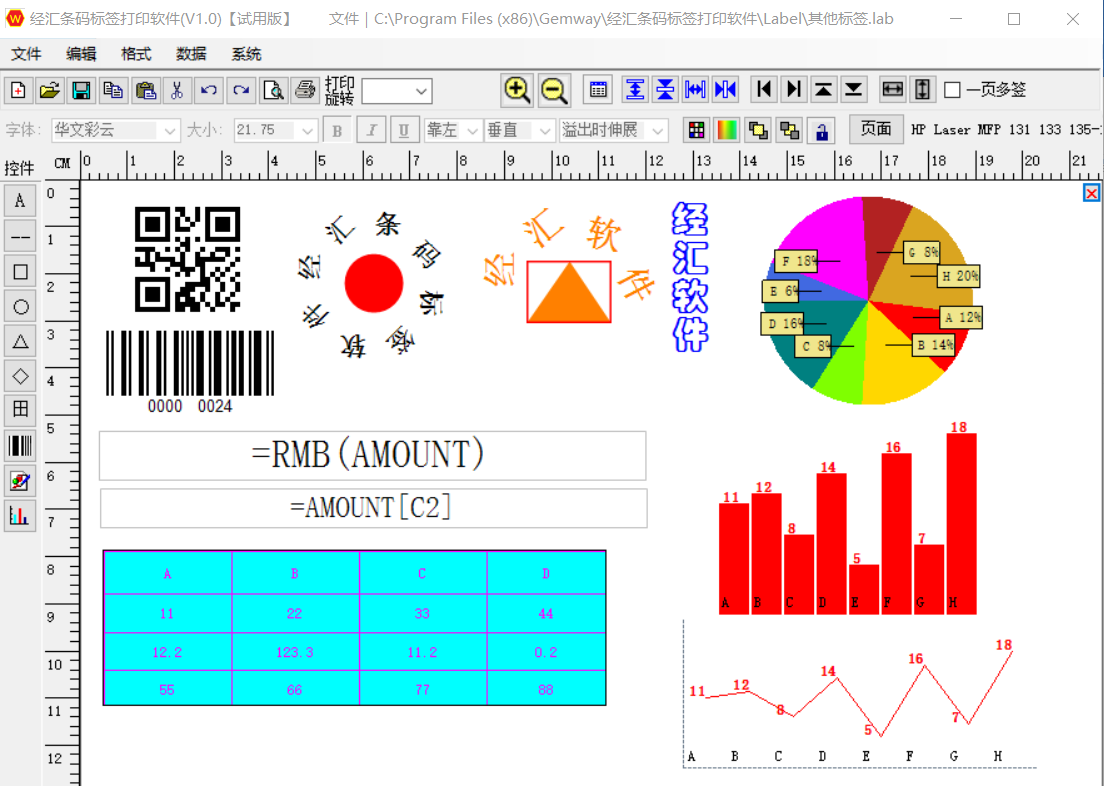Enable the 一页多签 checkbox
1104x786 pixels.
point(952,90)
